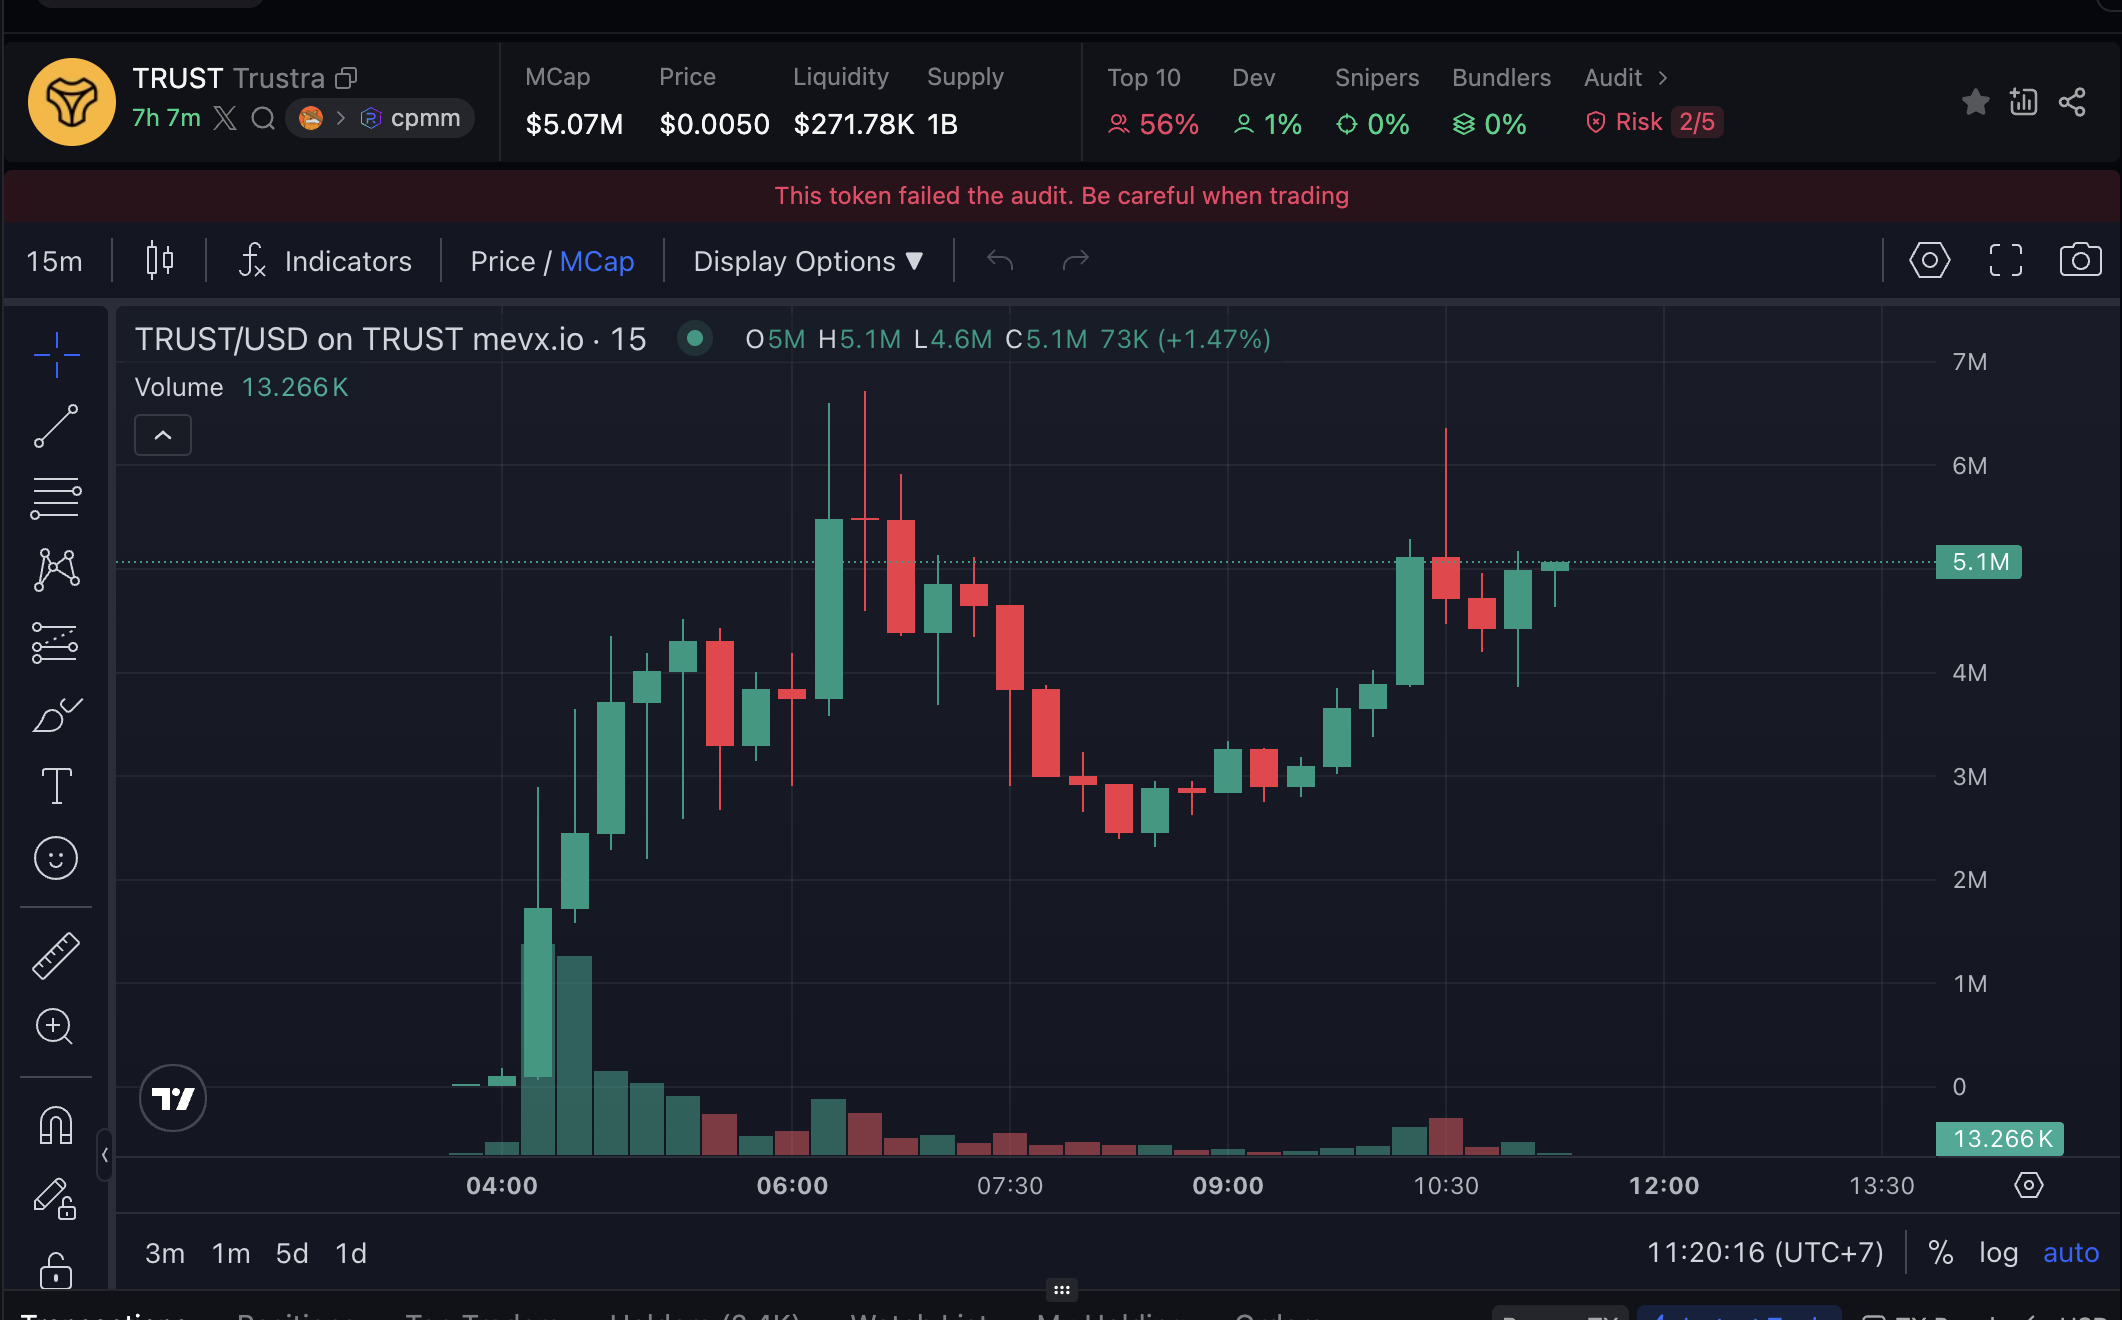Open the token's X profile
The height and width of the screenshot is (1320, 2122).
tap(225, 119)
